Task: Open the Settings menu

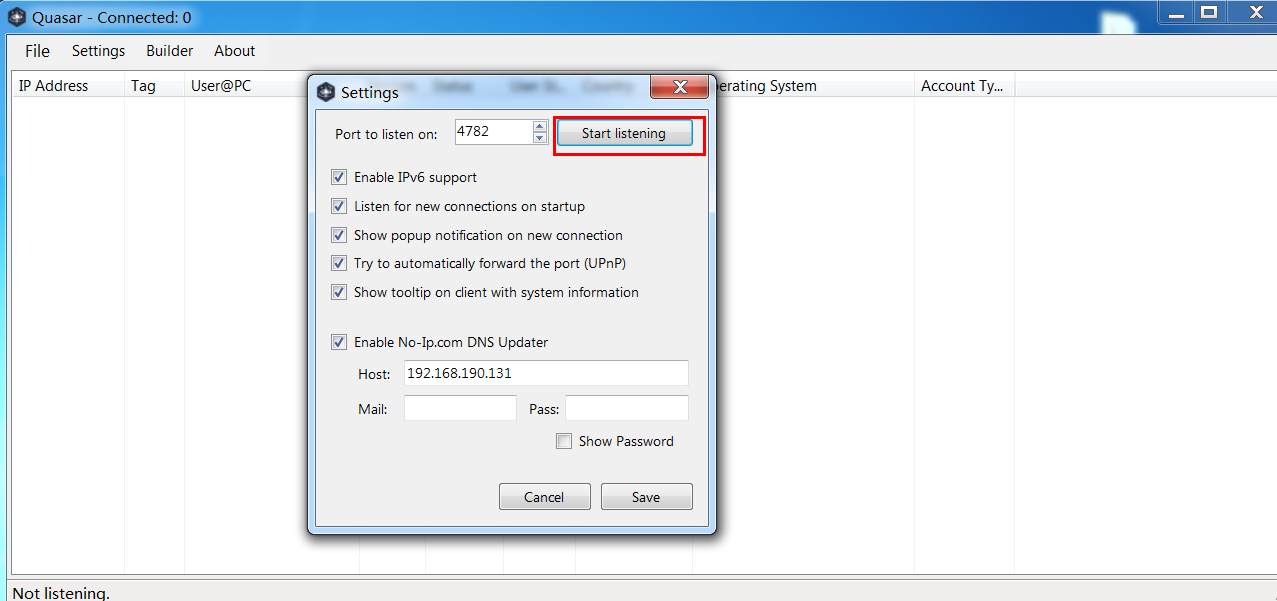Action: point(98,51)
